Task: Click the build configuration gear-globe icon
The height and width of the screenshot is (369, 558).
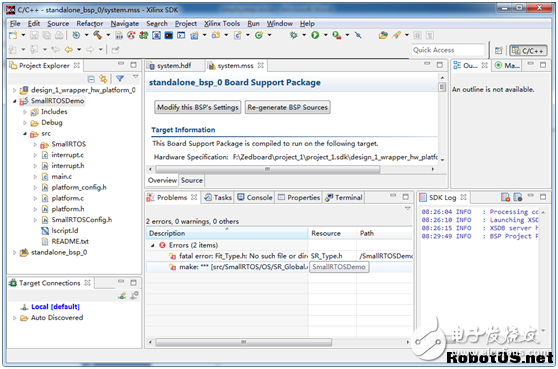Action: (76, 35)
